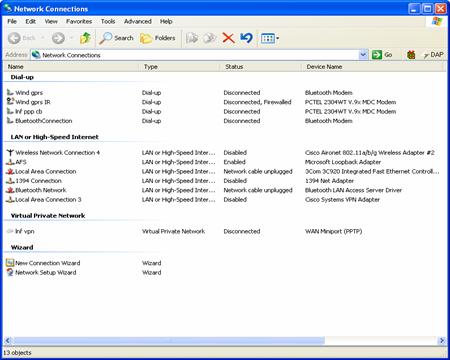The height and width of the screenshot is (360, 450).
Task: Go up one folder level
Action: [x=85, y=38]
